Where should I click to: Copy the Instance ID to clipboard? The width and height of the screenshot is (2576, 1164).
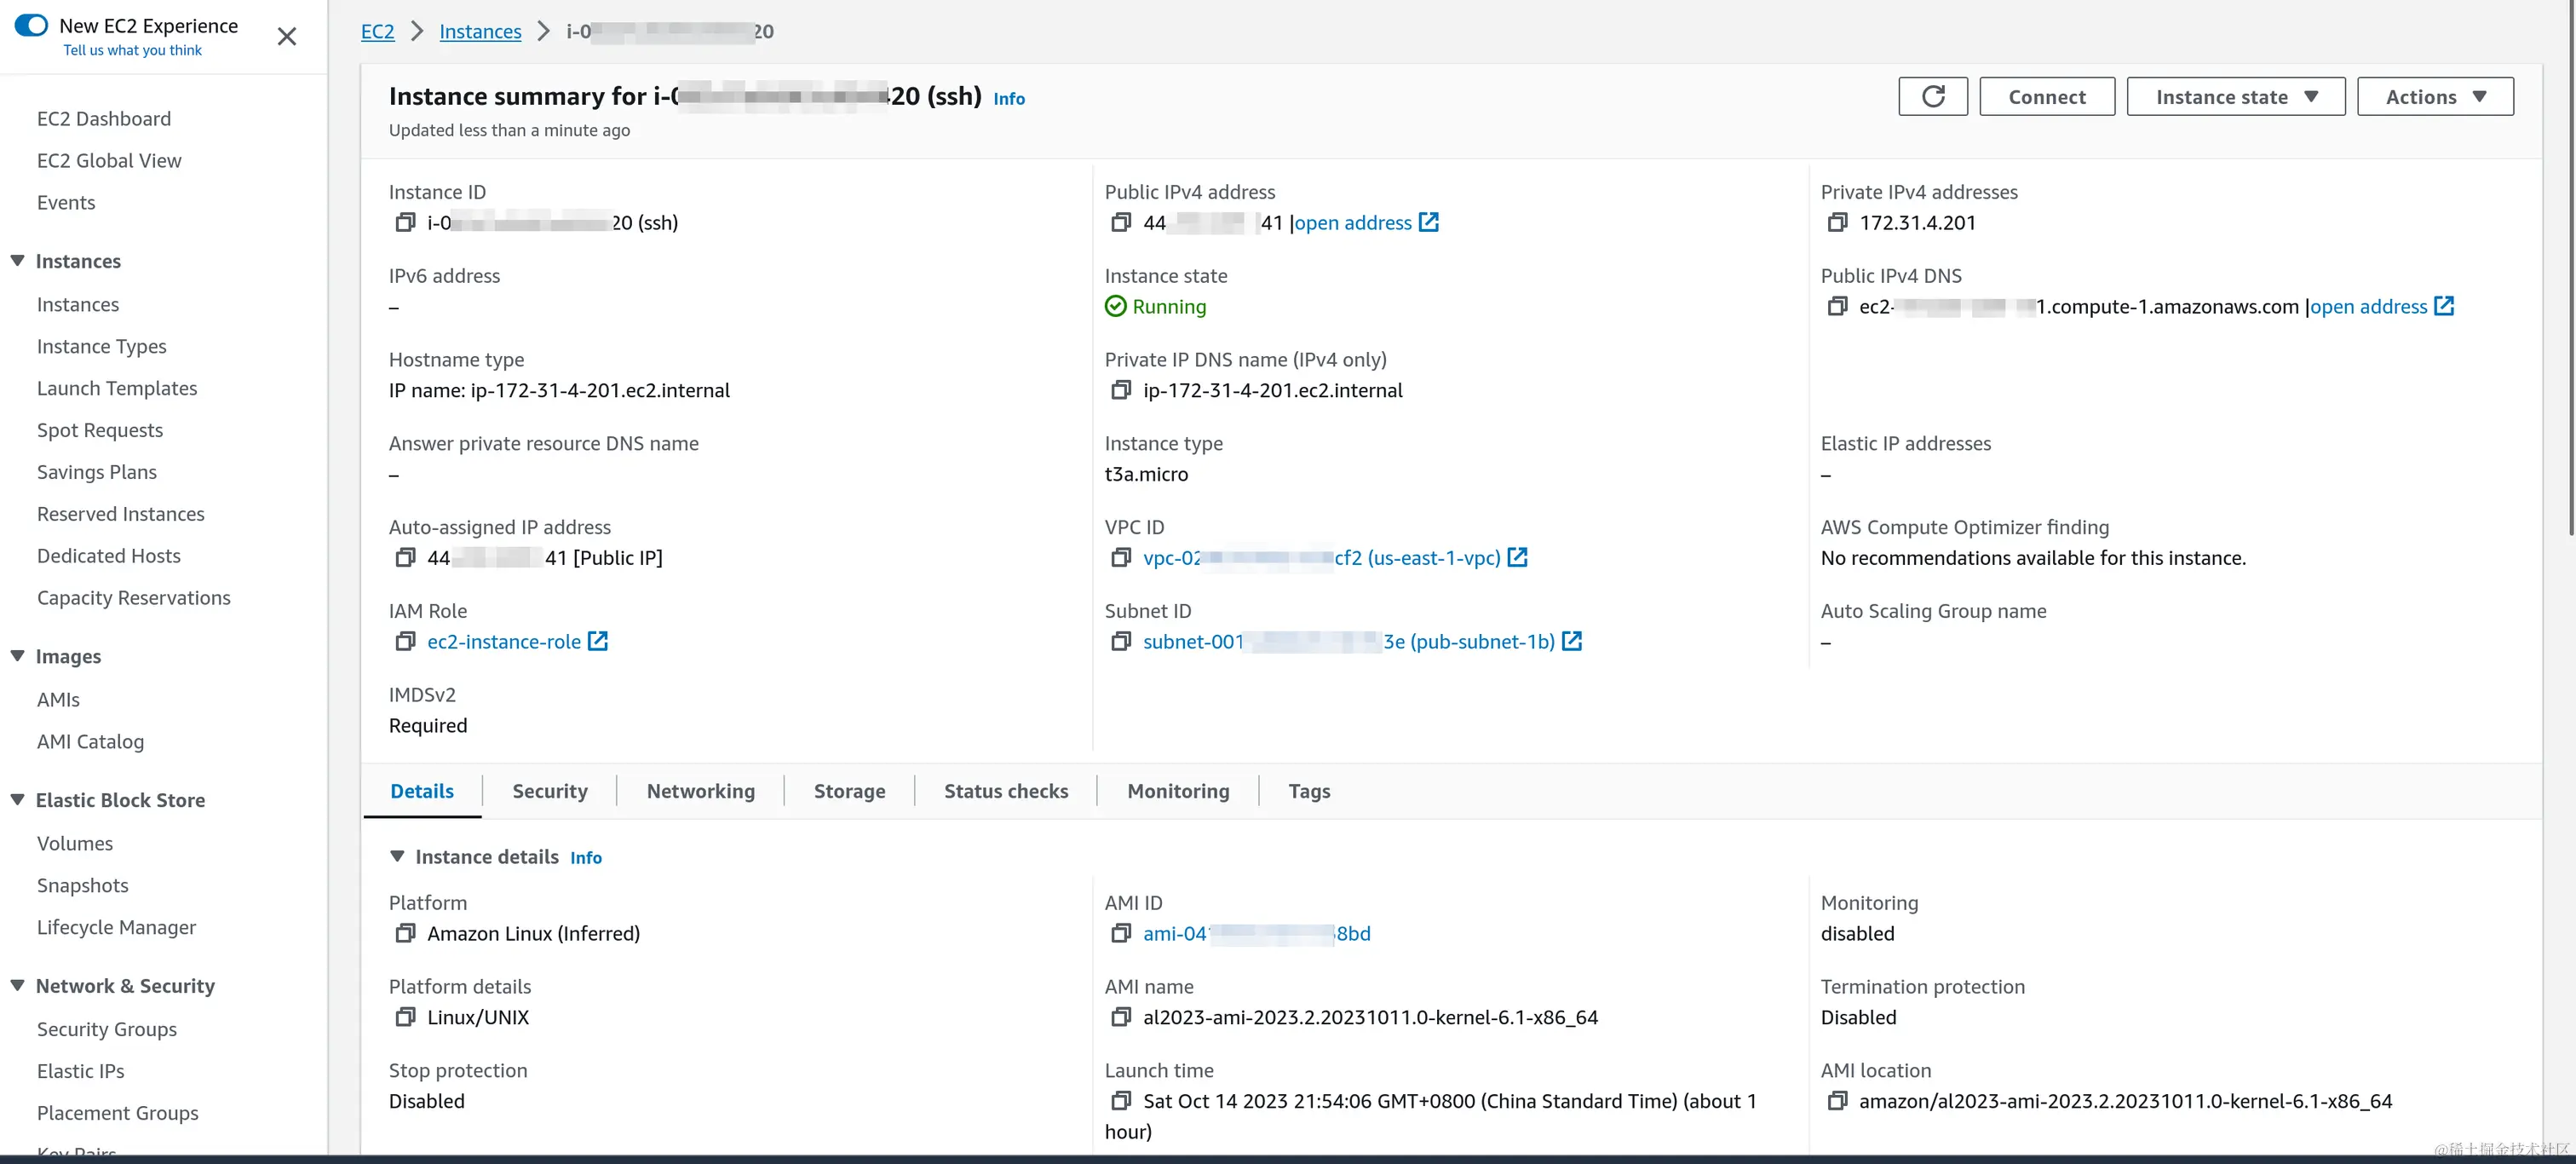click(404, 222)
